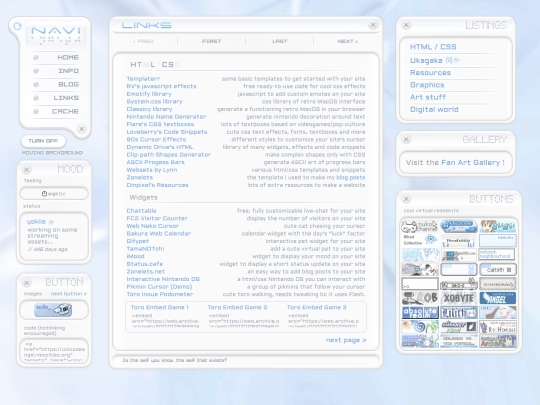
Task: Open the Status.cafe link
Action: (144, 264)
